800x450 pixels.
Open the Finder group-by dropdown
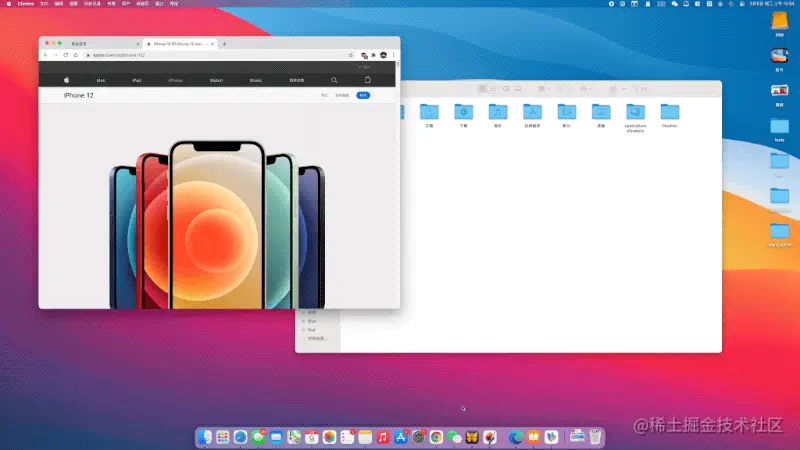click(543, 89)
